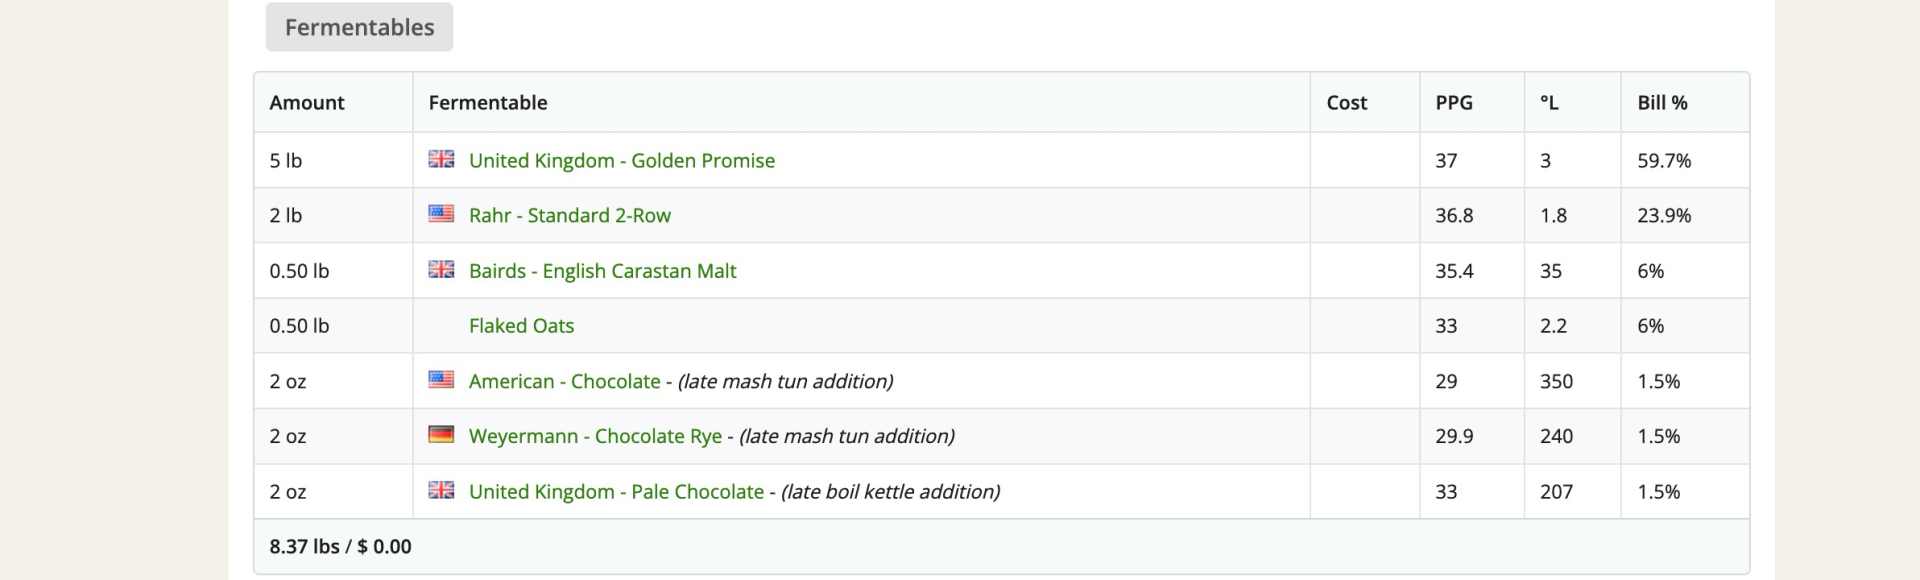The height and width of the screenshot is (580, 1920).
Task: Open Weyermann - Chocolate Rye link
Action: (x=595, y=436)
